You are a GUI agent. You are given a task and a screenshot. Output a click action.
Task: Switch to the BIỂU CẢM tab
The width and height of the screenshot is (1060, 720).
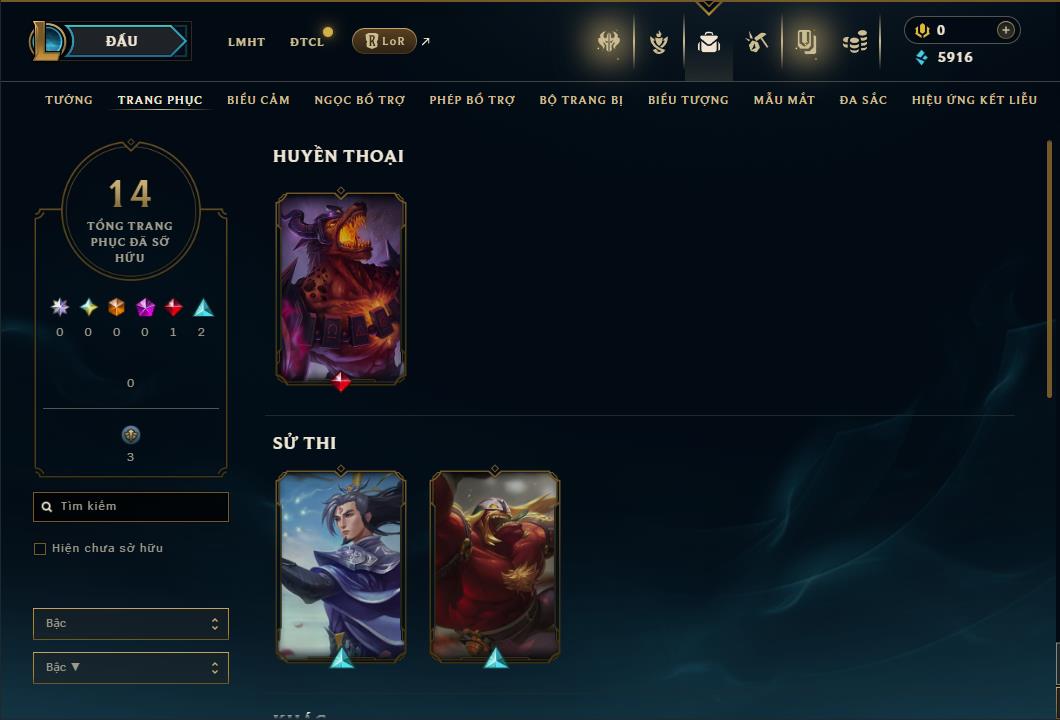click(x=258, y=100)
